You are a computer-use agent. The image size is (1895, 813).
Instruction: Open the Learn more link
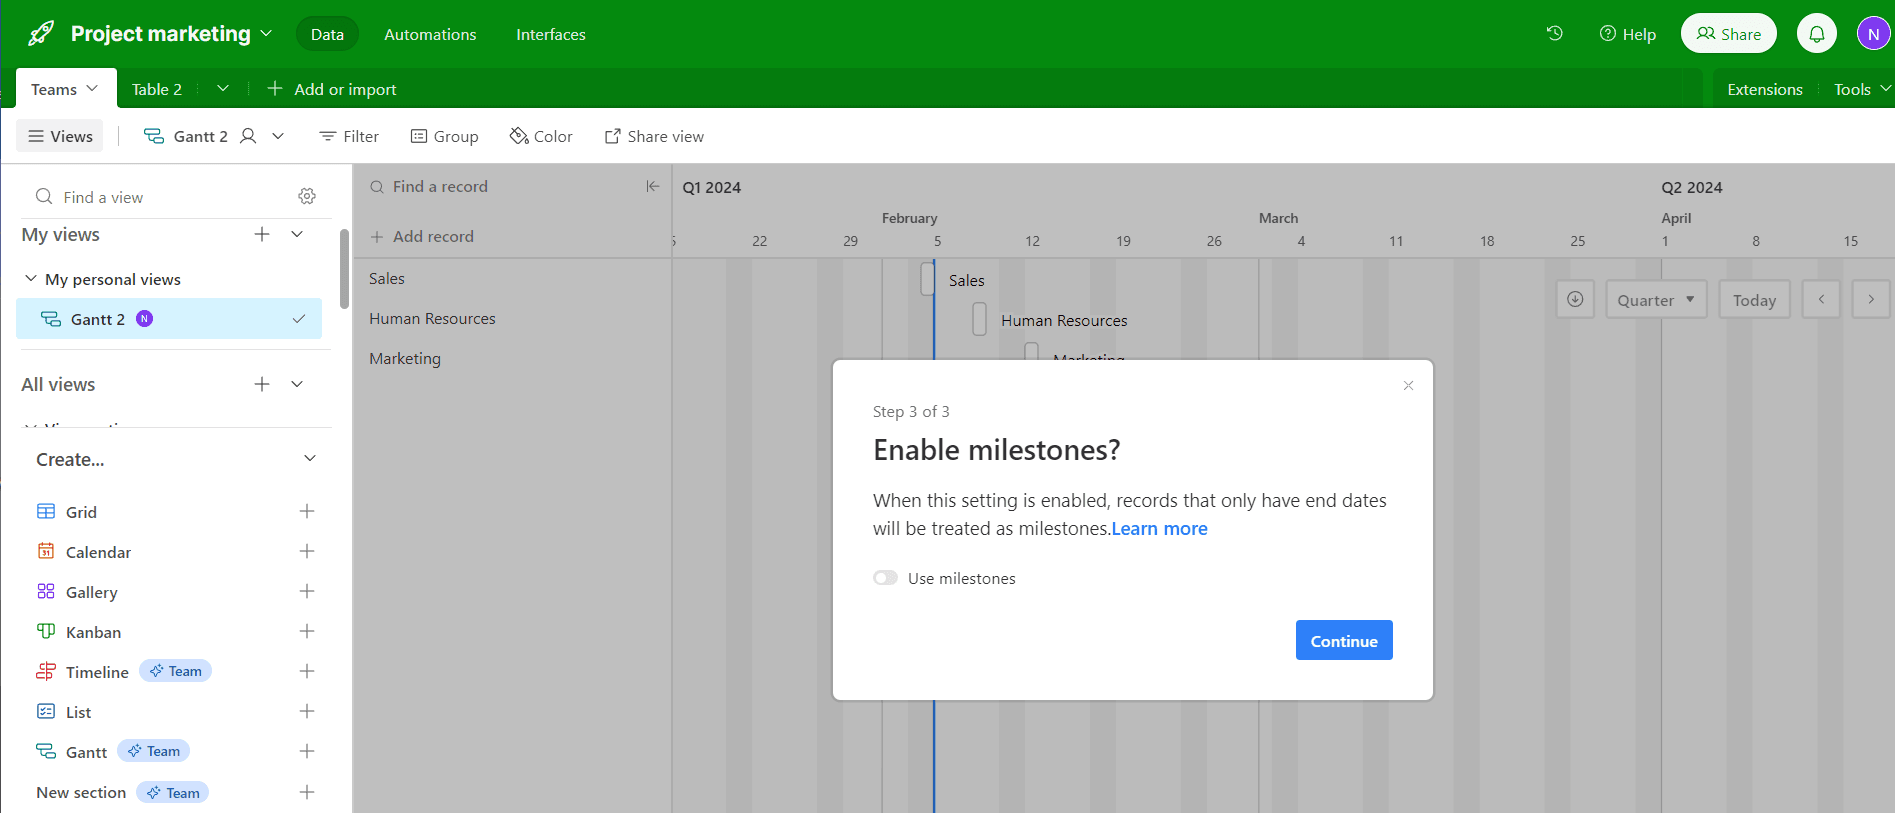1159,529
